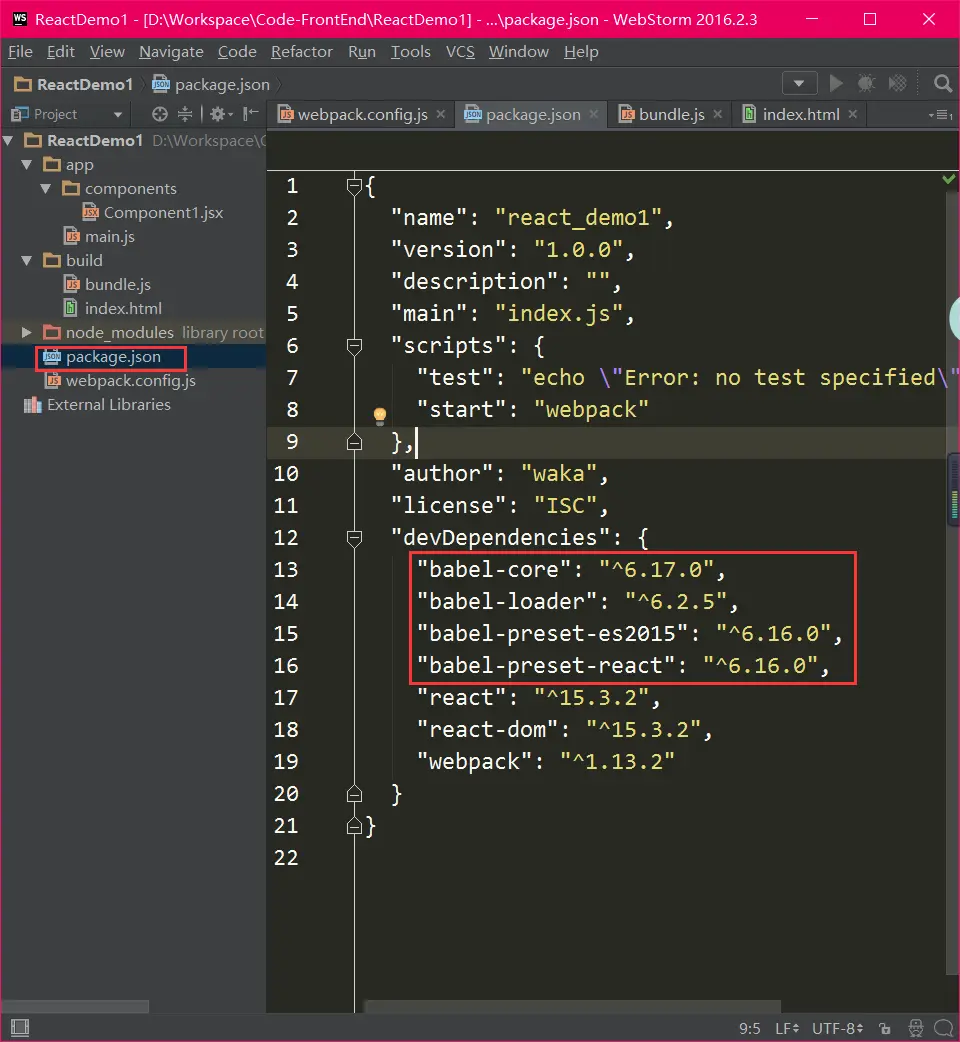960x1042 pixels.
Task: Collapse the ReactDemo1 root folder
Action: click(x=9, y=141)
